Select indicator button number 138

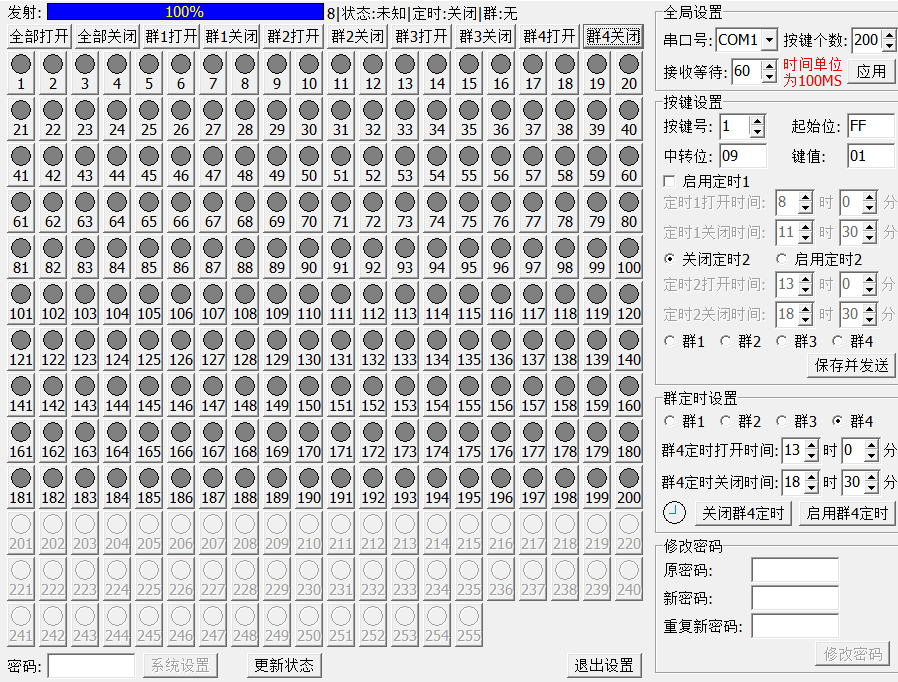[565, 349]
